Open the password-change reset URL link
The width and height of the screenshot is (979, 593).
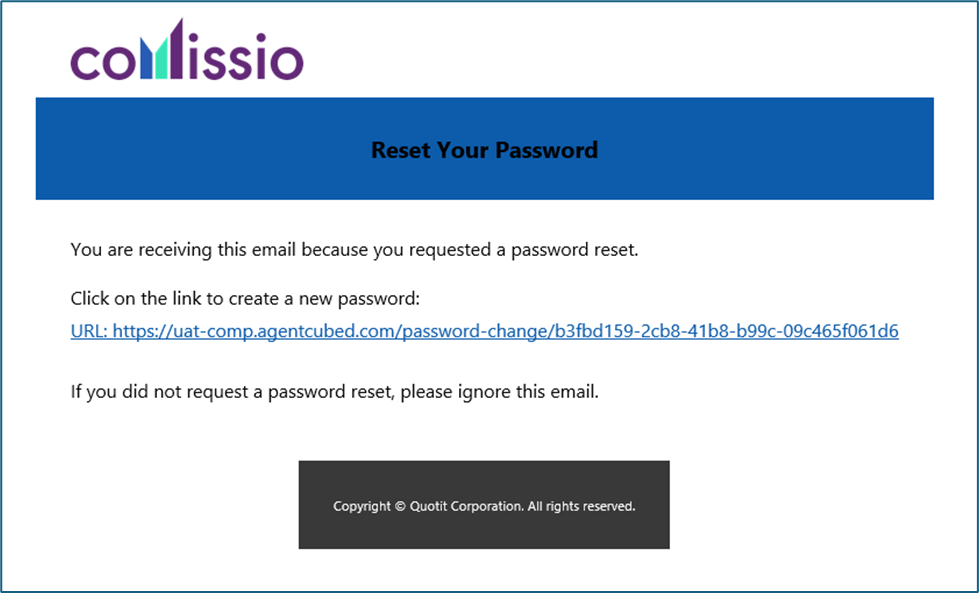pyautogui.click(x=485, y=331)
